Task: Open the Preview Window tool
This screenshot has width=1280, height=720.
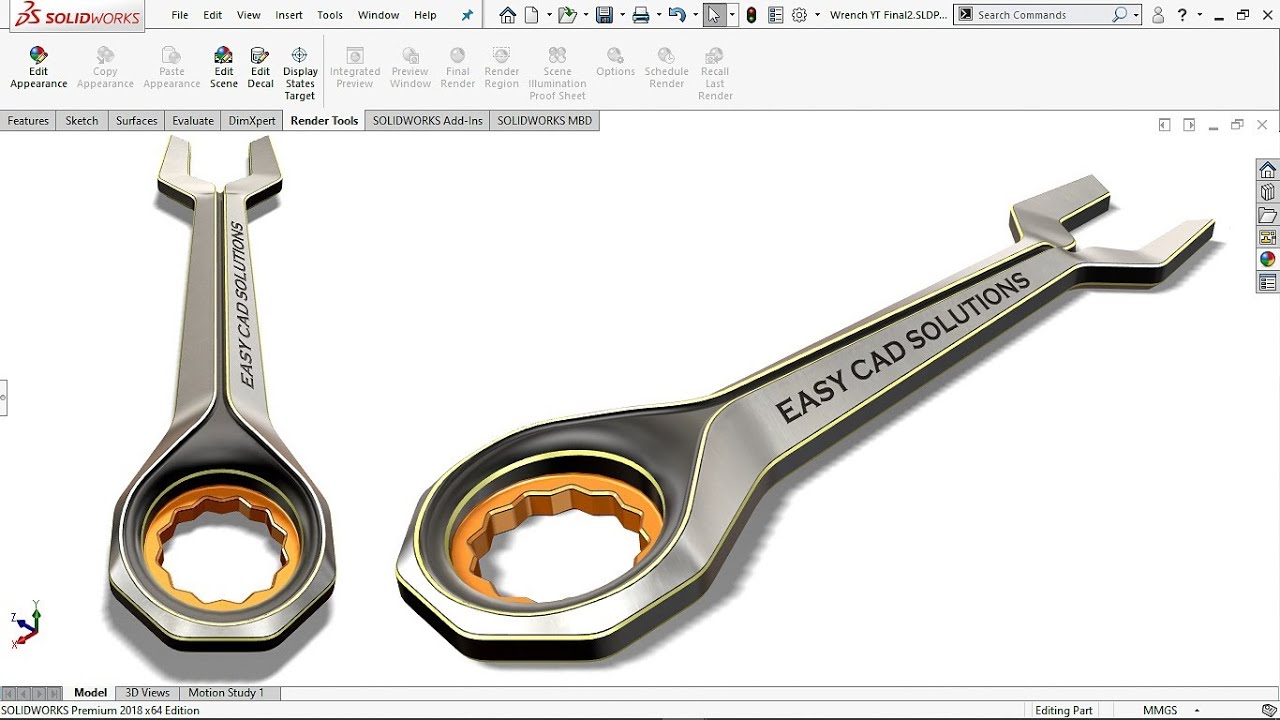Action: tap(410, 68)
